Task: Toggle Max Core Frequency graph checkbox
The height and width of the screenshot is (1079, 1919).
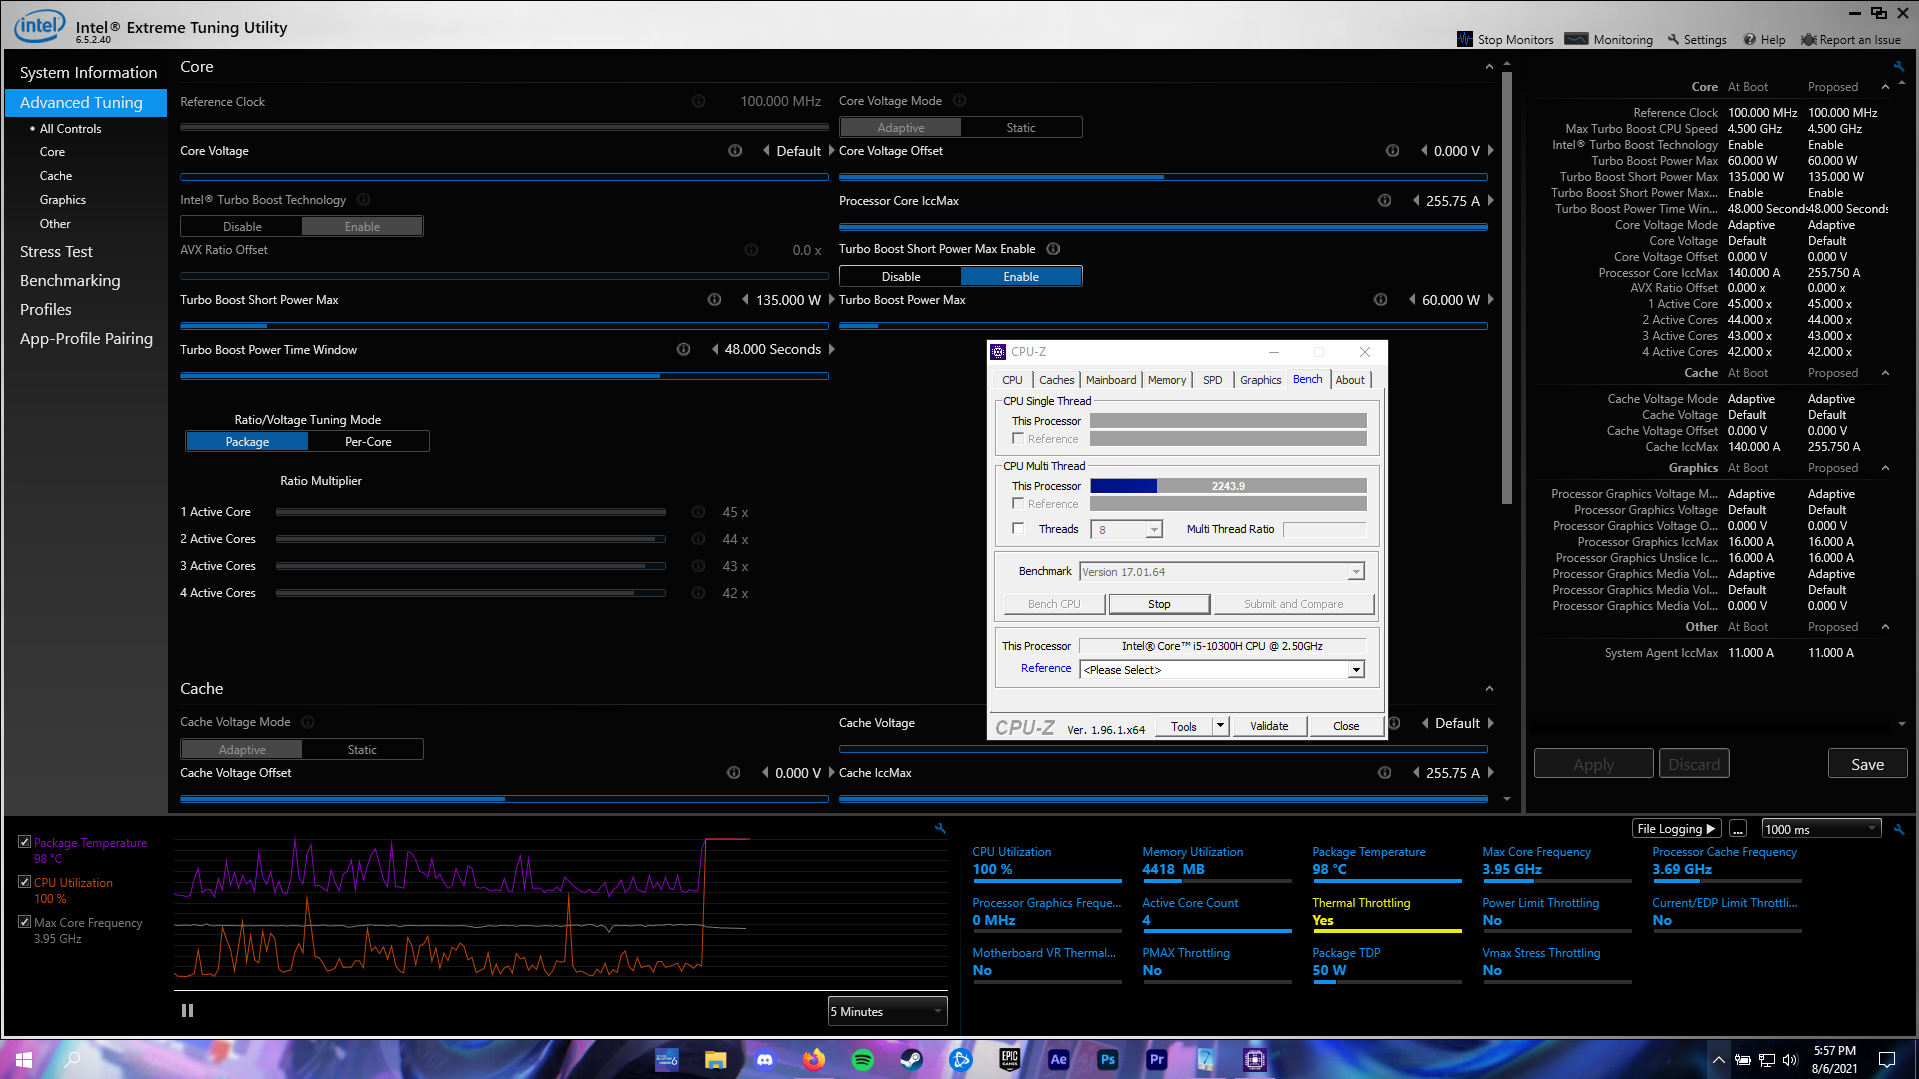Action: (25, 922)
